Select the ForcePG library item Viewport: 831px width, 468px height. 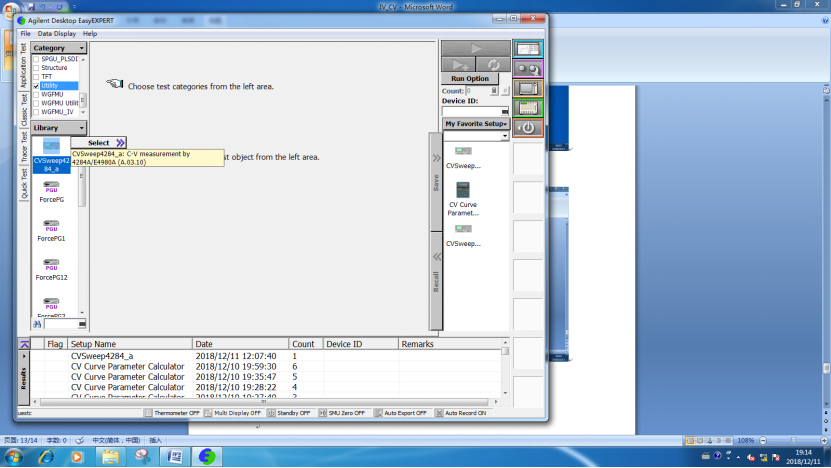pos(51,192)
